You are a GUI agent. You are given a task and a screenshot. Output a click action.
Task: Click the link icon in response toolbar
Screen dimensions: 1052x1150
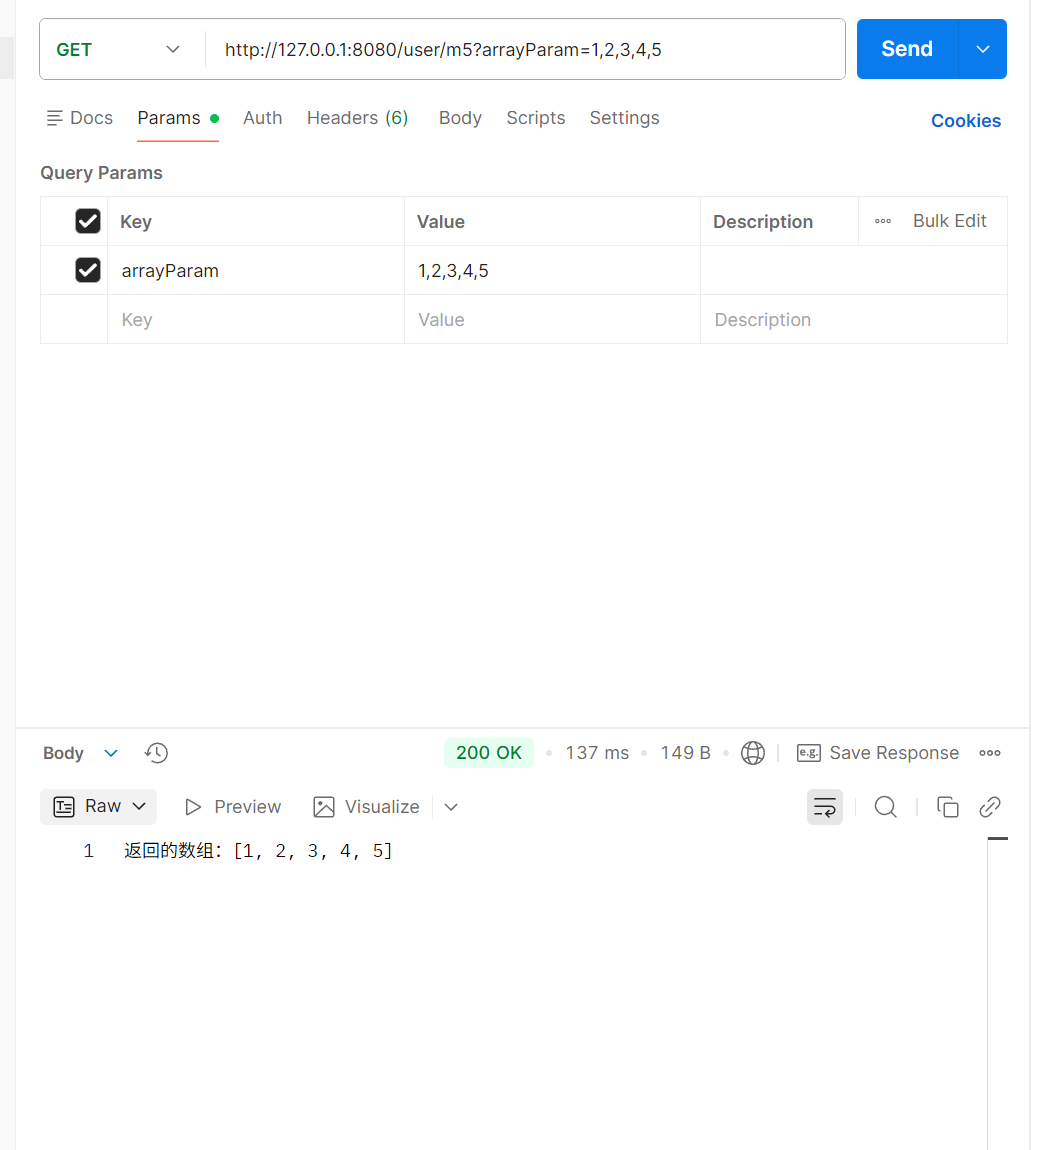point(990,807)
